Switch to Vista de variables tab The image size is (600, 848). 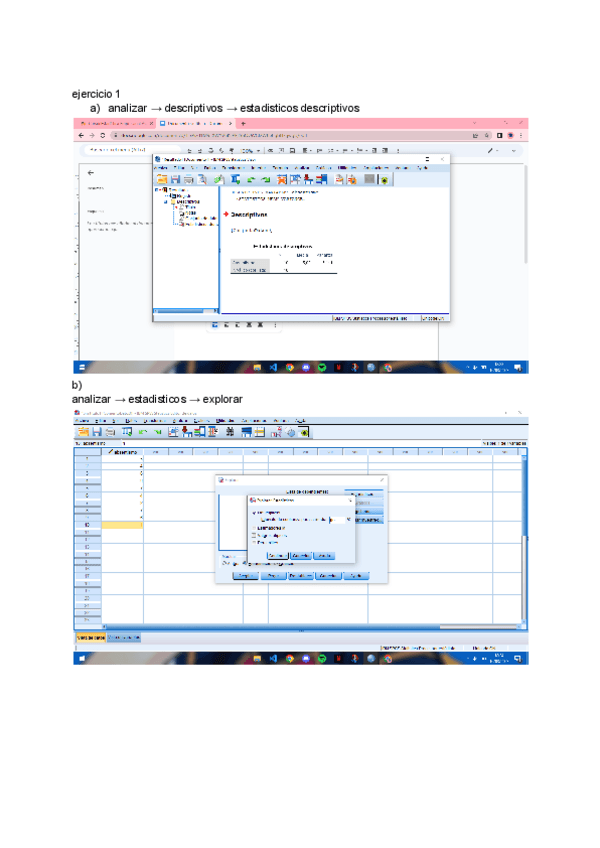tap(124, 638)
